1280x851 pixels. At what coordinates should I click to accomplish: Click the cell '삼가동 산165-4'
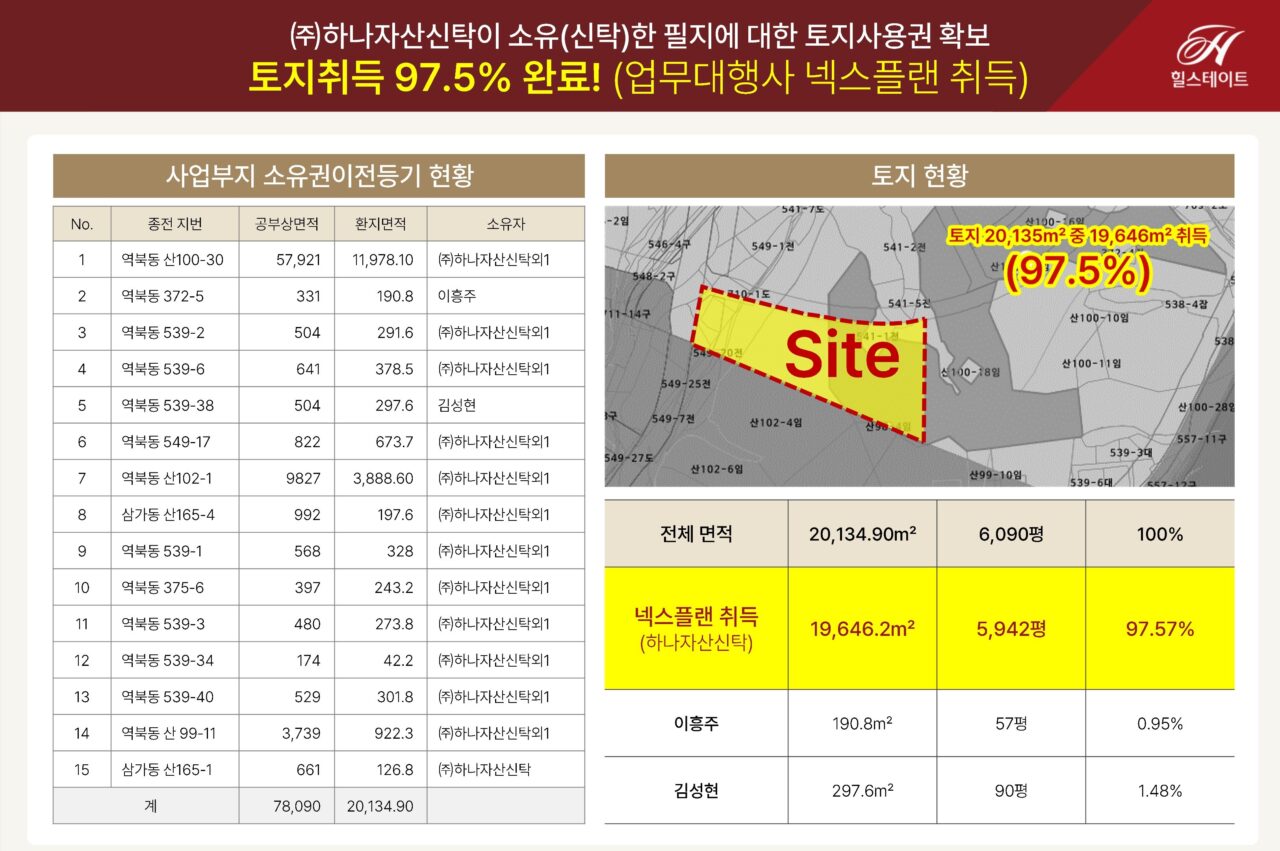click(x=167, y=514)
